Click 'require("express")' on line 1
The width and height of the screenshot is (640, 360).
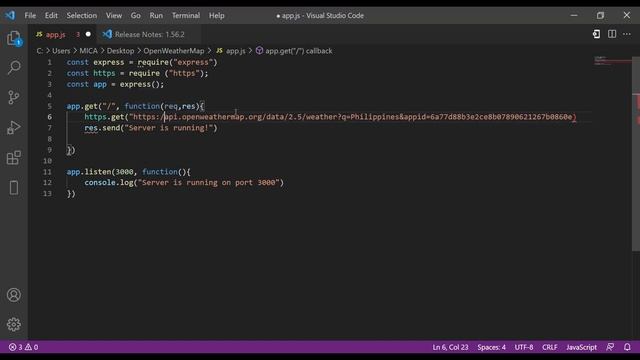click(x=177, y=62)
